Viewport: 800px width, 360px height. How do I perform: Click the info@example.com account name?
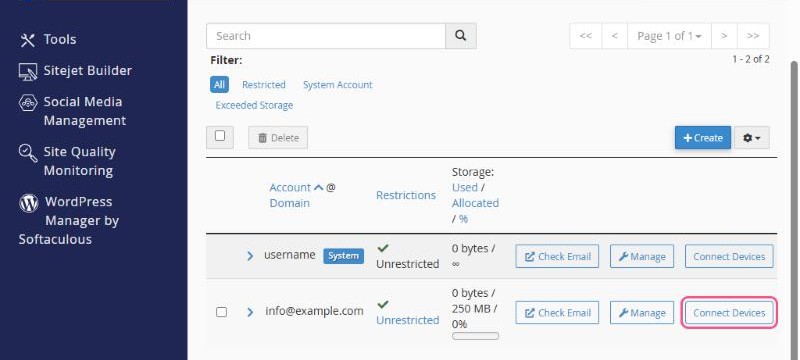[314, 311]
